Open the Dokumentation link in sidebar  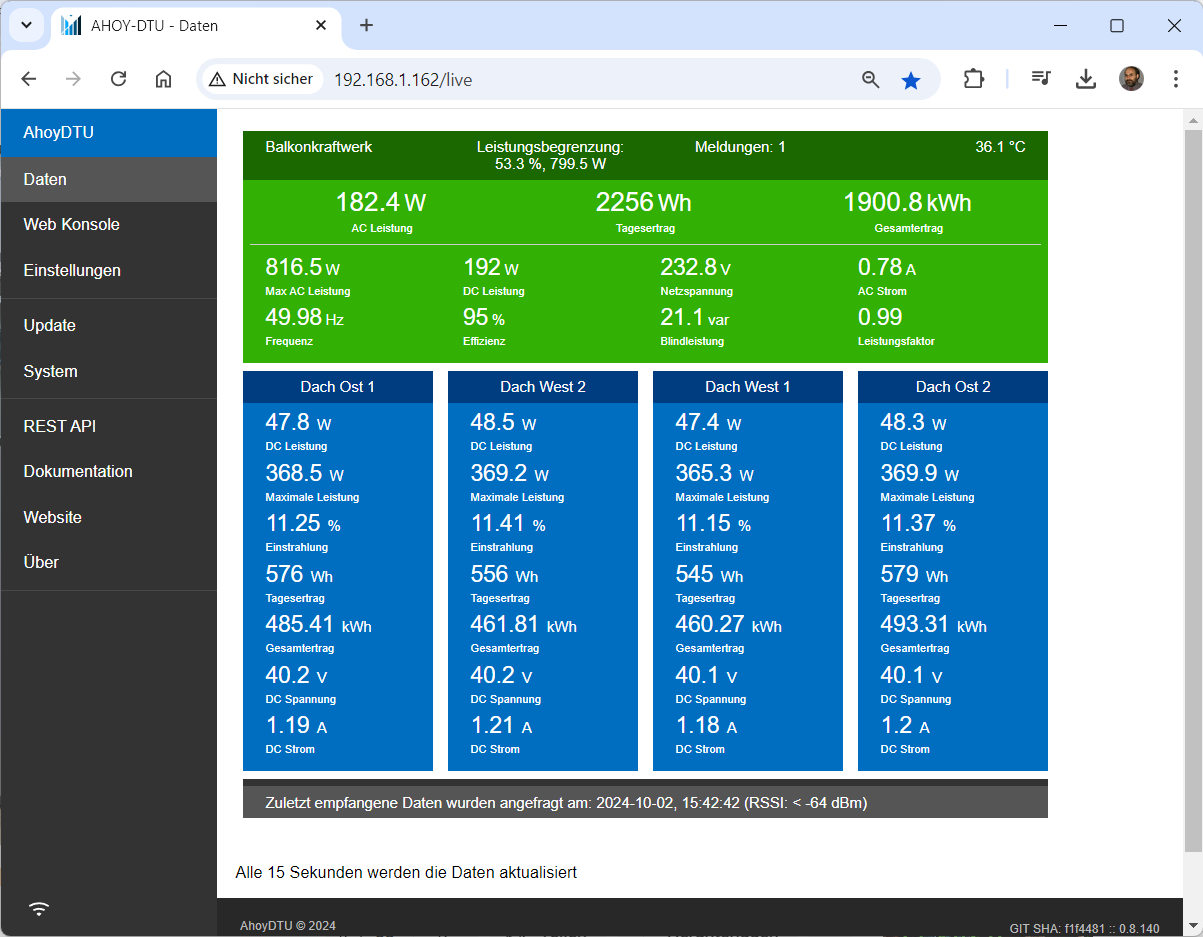[x=78, y=471]
